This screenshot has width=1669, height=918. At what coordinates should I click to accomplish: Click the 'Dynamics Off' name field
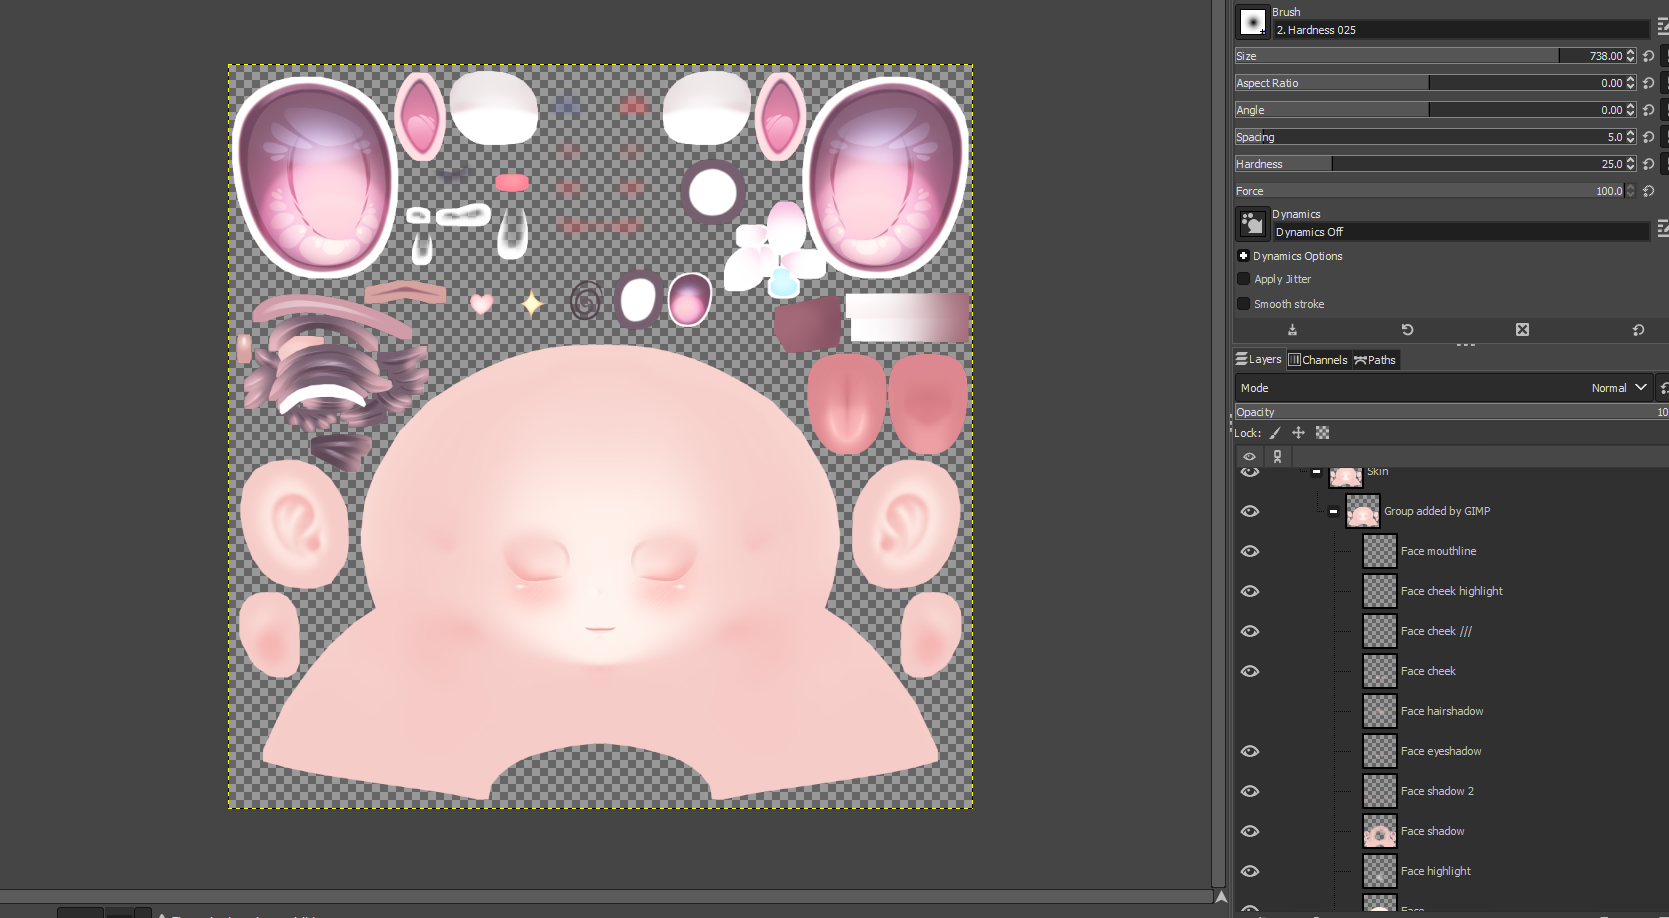click(x=1461, y=232)
